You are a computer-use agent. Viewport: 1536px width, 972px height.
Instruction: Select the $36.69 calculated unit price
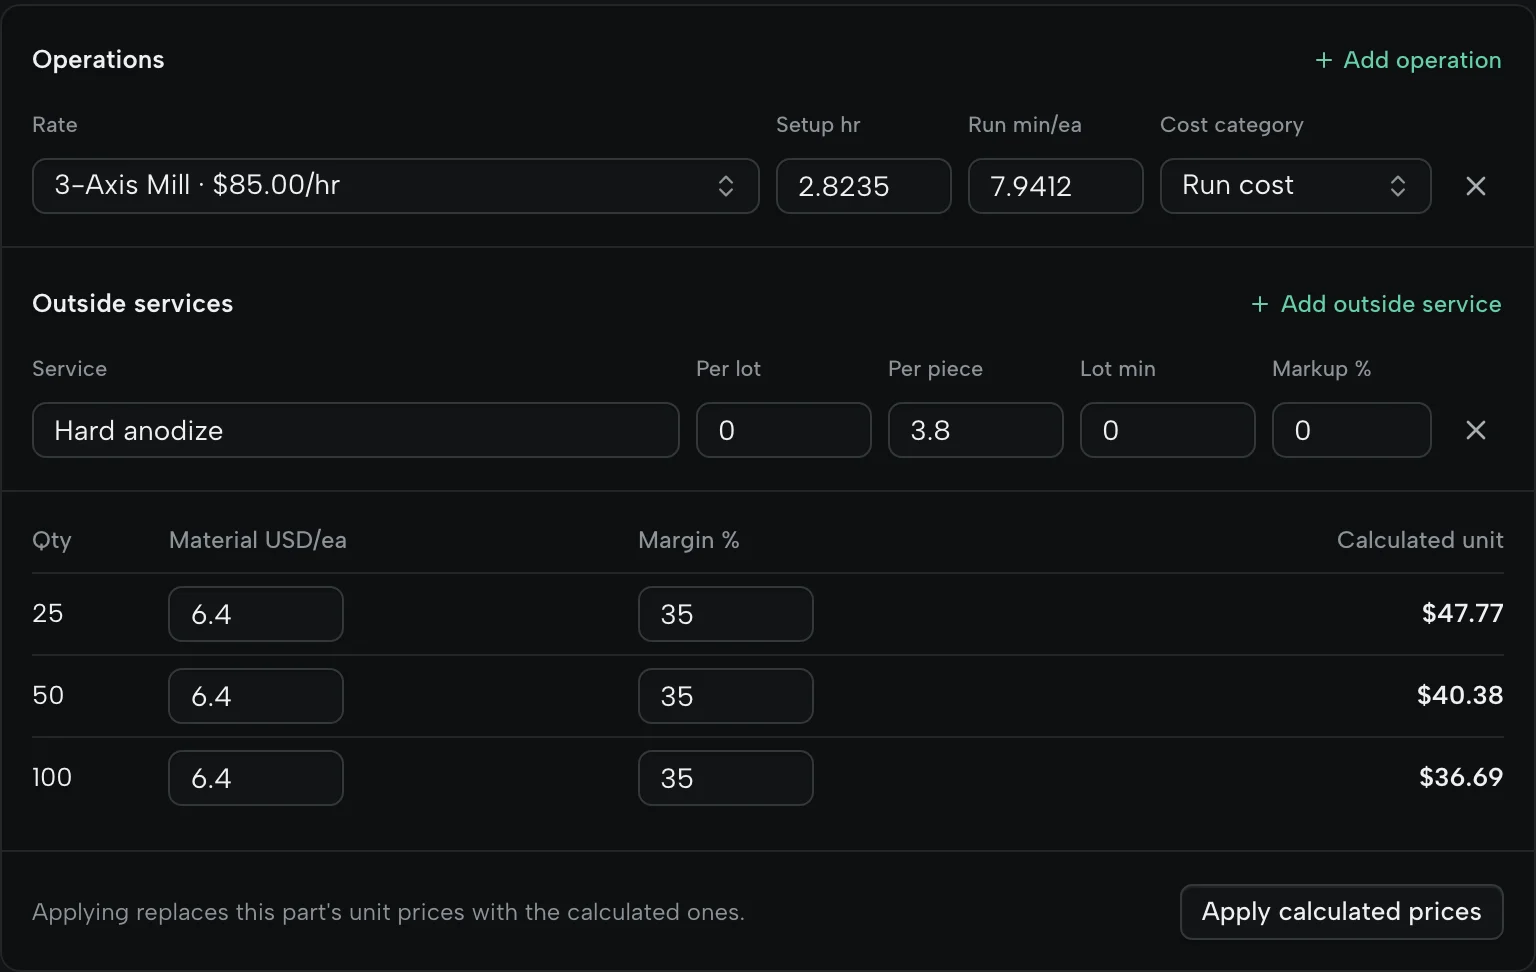pyautogui.click(x=1461, y=777)
